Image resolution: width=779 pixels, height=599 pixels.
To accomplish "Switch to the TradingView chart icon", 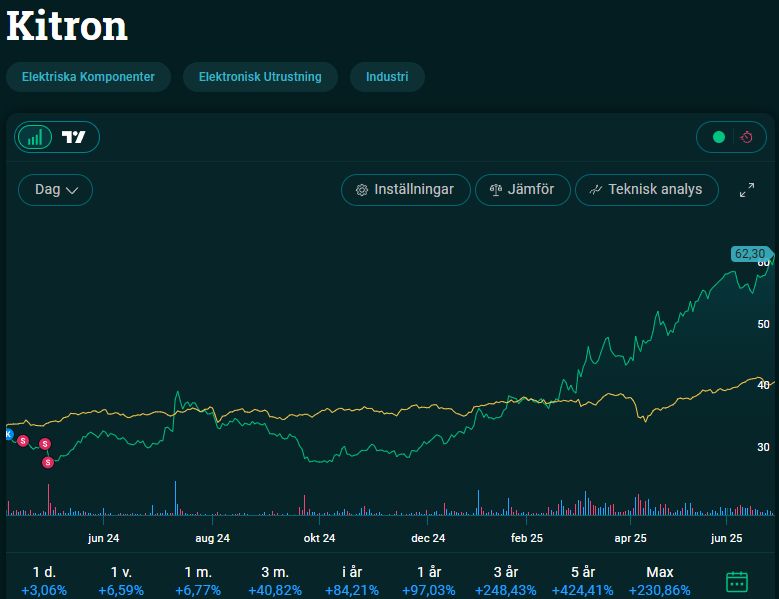I will pos(74,137).
